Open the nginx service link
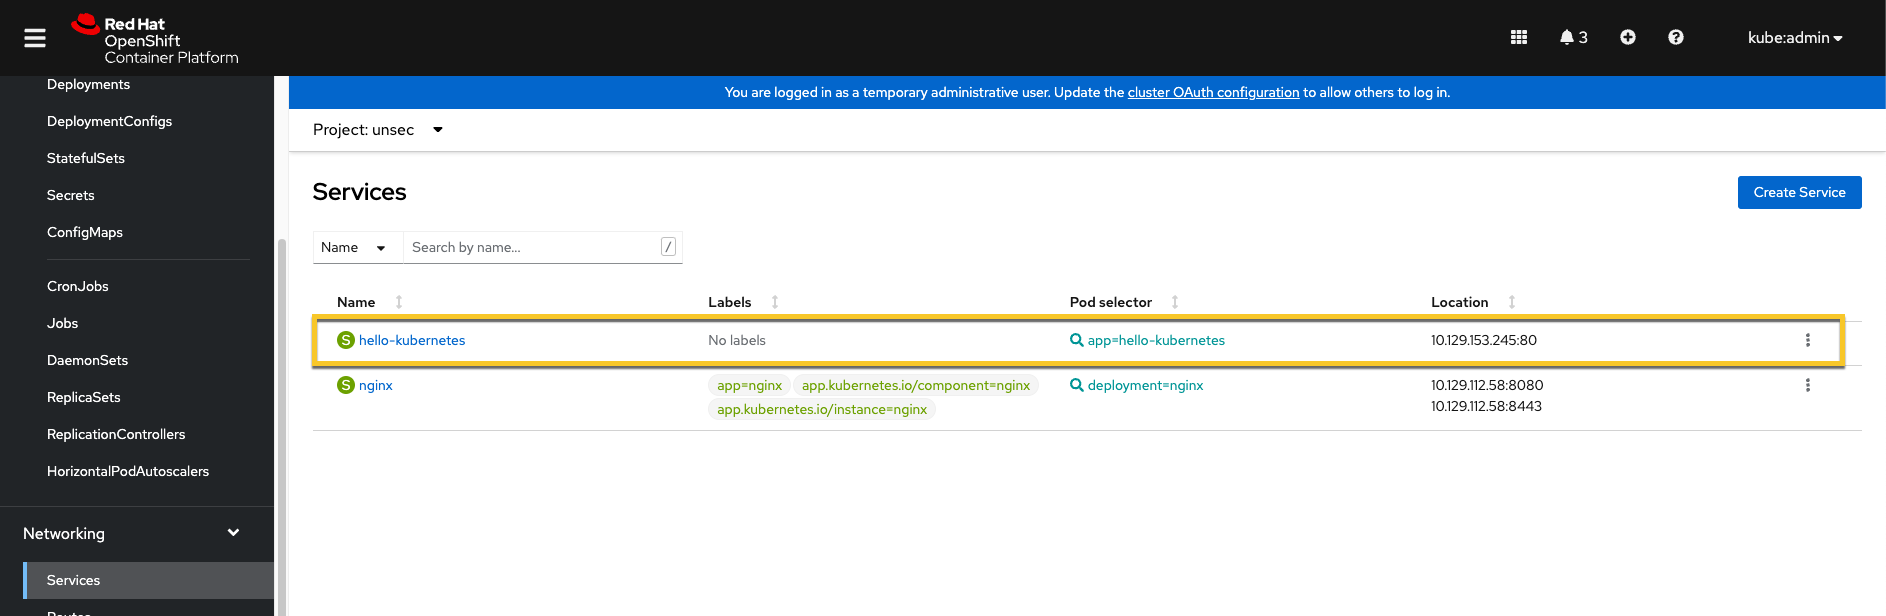Image resolution: width=1886 pixels, height=616 pixels. click(376, 385)
